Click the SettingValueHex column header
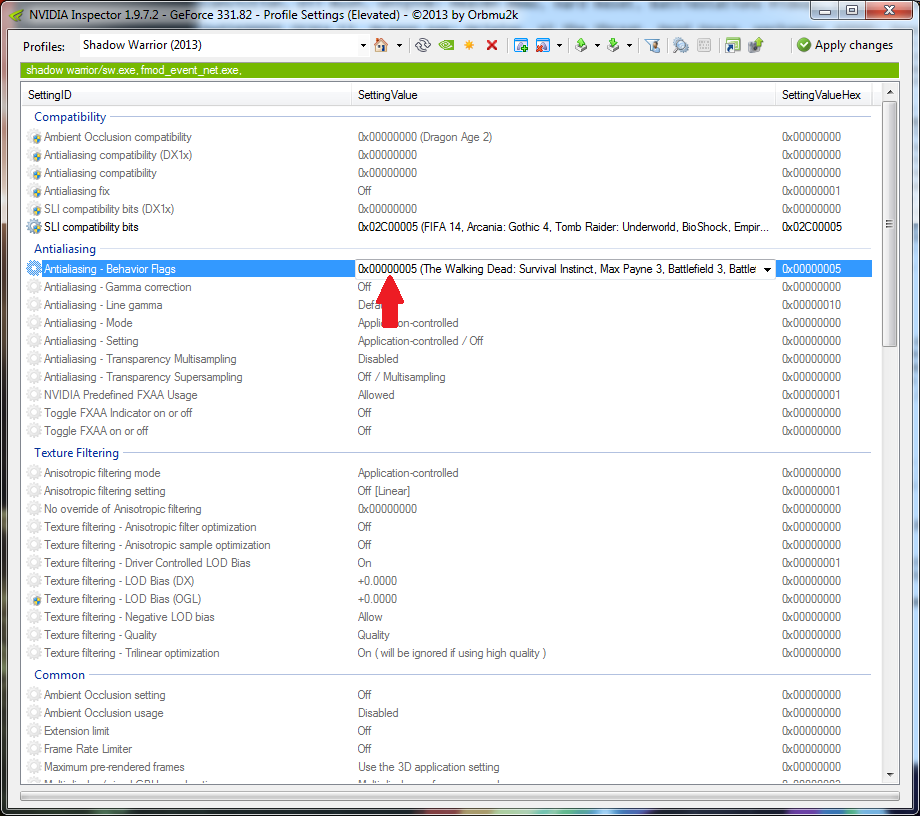This screenshot has width=920, height=816. tap(823, 95)
